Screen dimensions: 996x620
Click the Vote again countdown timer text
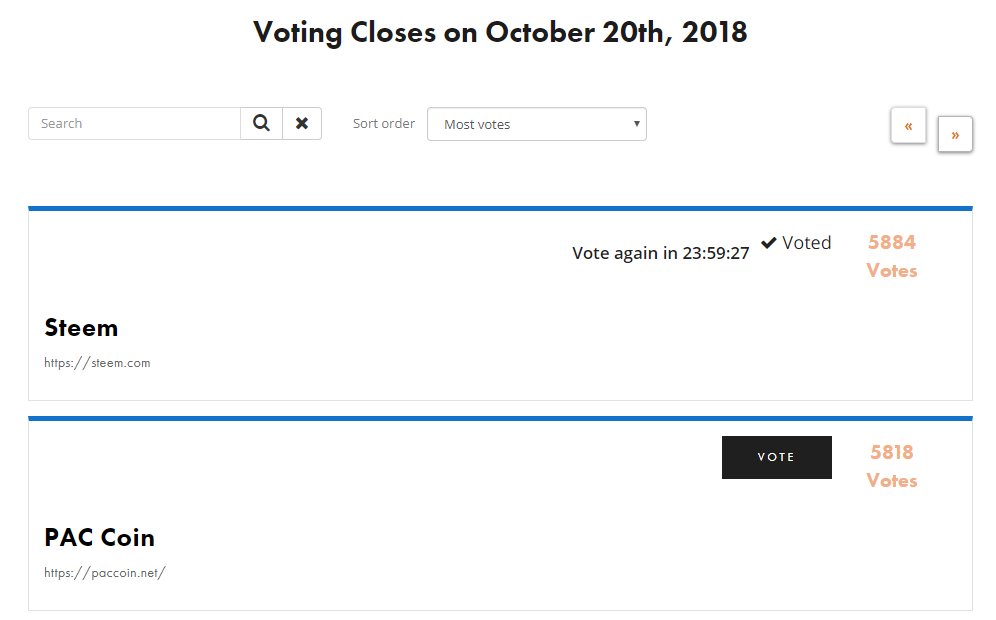(x=660, y=253)
